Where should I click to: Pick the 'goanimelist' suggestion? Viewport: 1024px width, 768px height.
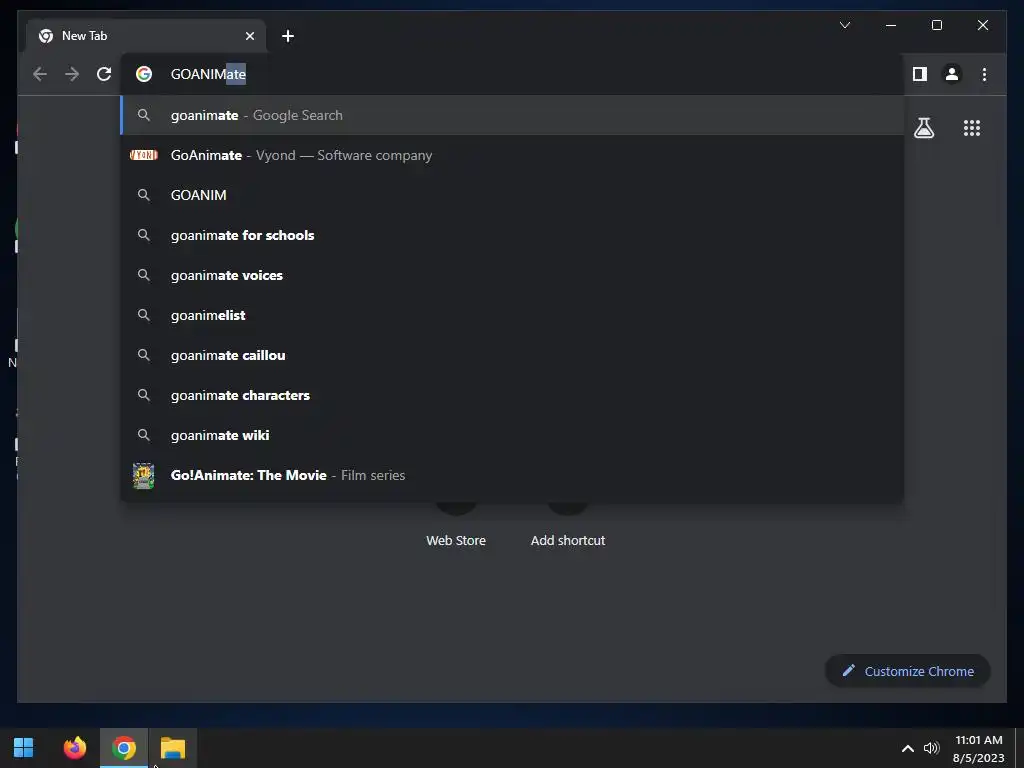(x=512, y=315)
